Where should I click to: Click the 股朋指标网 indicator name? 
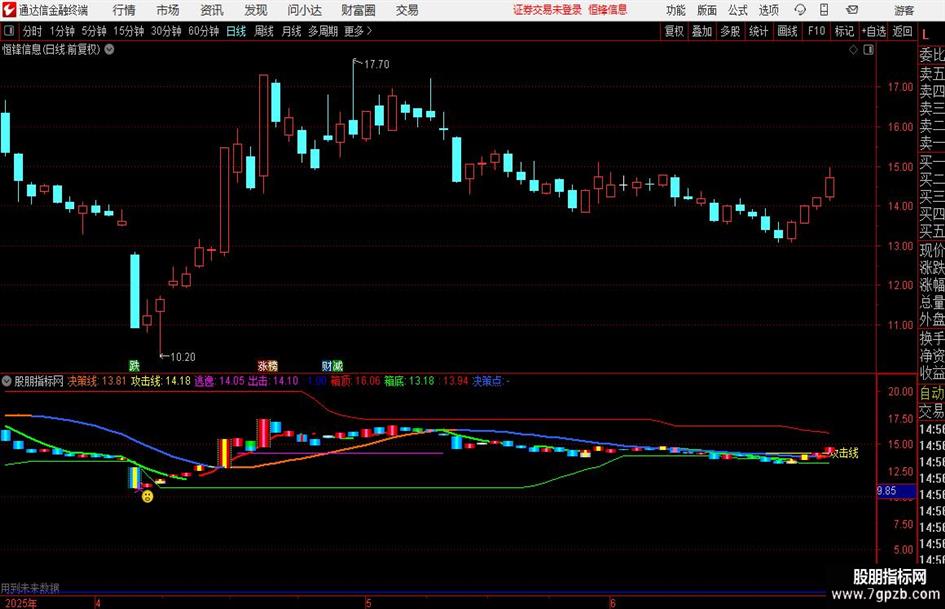click(39, 381)
